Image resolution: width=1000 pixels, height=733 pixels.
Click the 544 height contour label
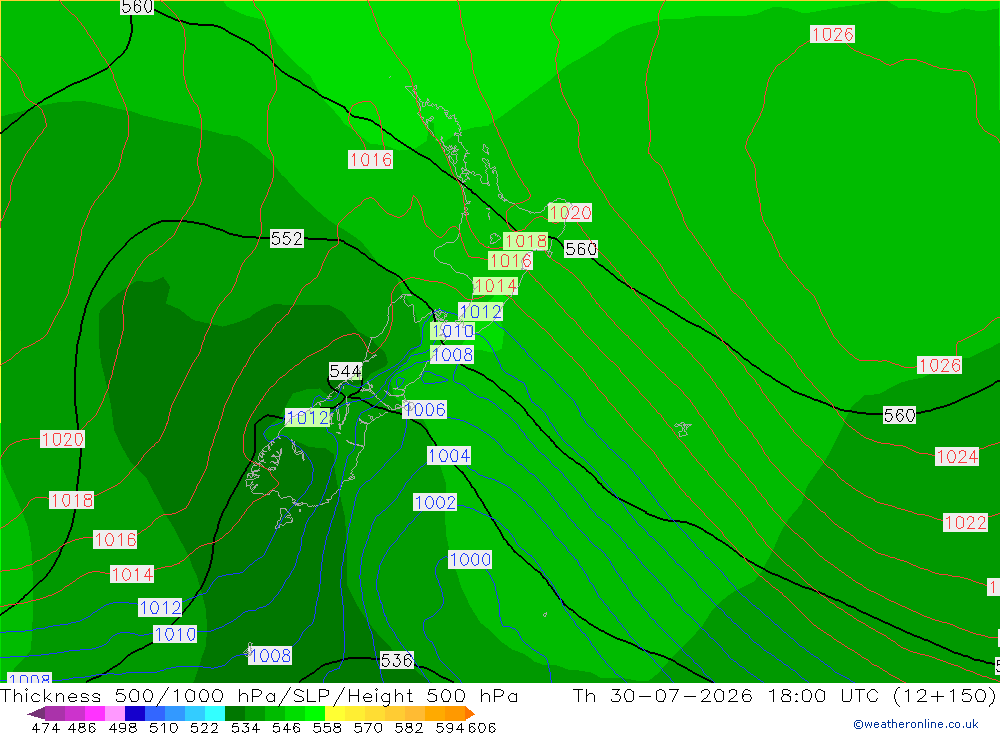coord(346,371)
